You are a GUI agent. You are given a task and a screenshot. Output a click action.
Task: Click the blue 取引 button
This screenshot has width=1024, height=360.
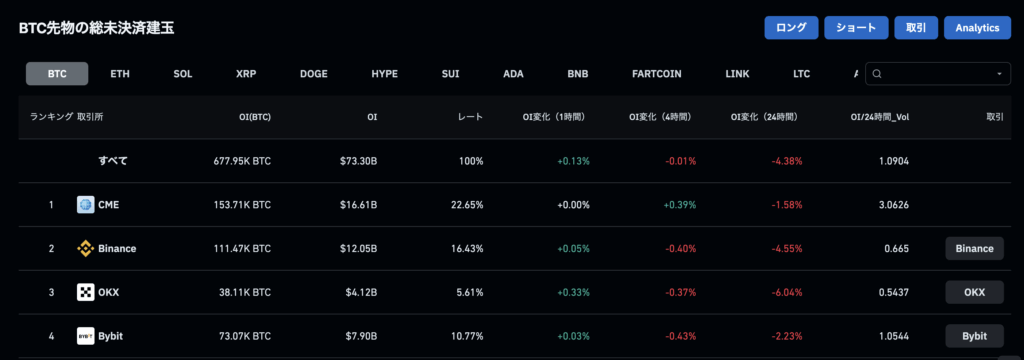tap(916, 28)
